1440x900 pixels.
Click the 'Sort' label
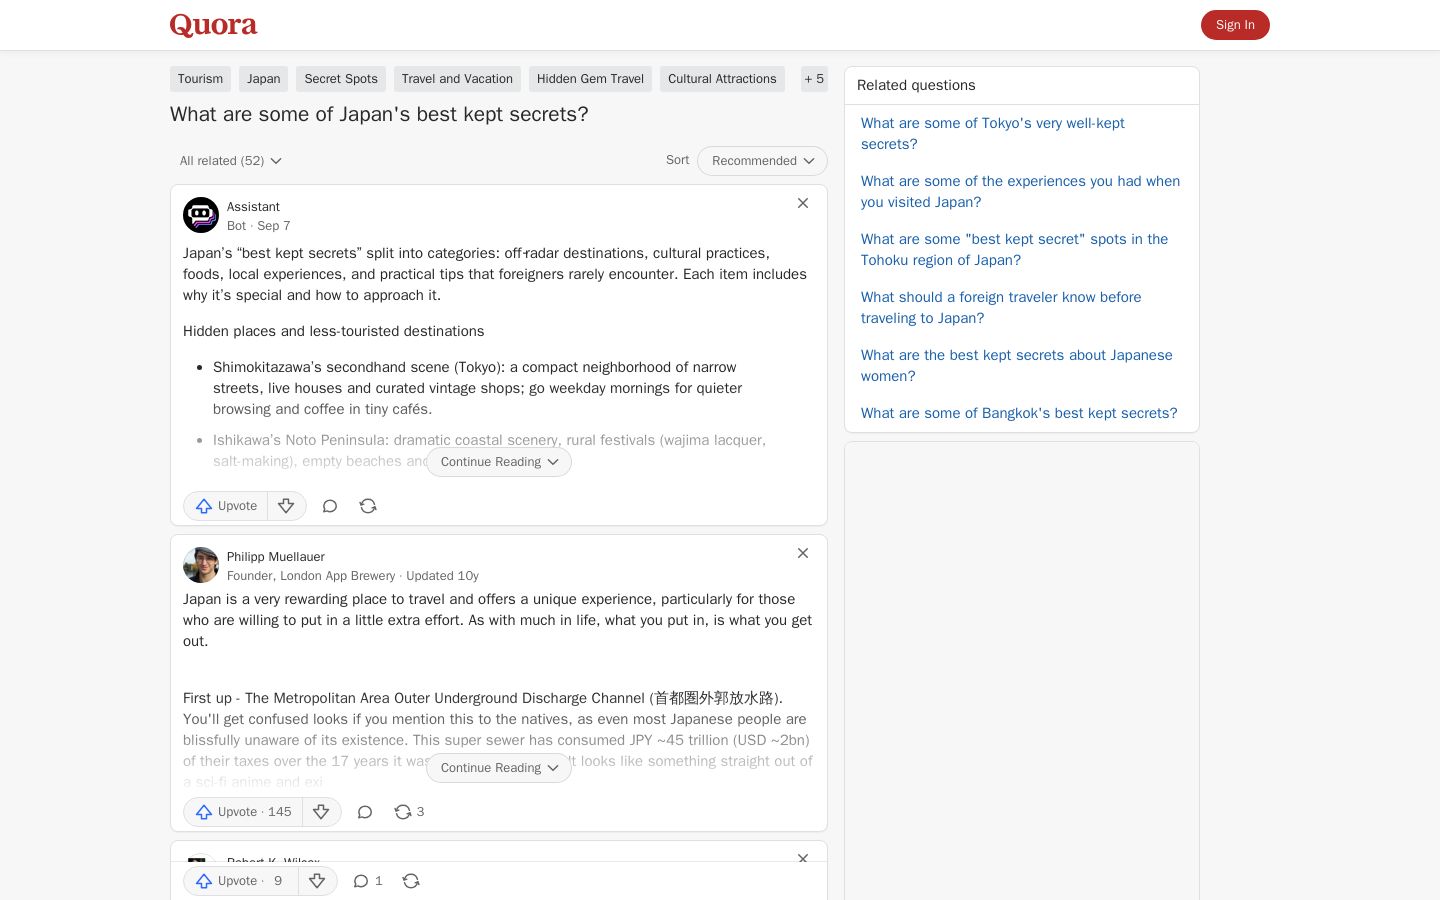(678, 160)
